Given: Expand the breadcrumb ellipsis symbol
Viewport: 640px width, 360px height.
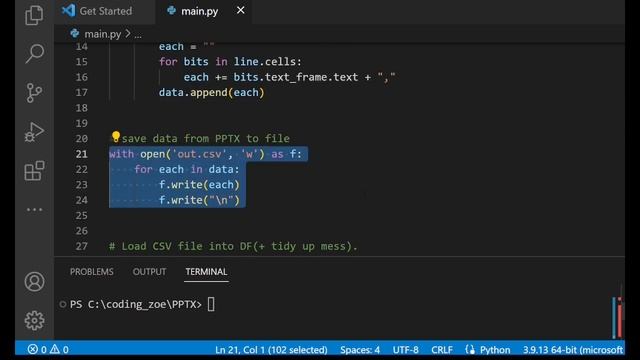Looking at the screenshot, I should point(138,35).
